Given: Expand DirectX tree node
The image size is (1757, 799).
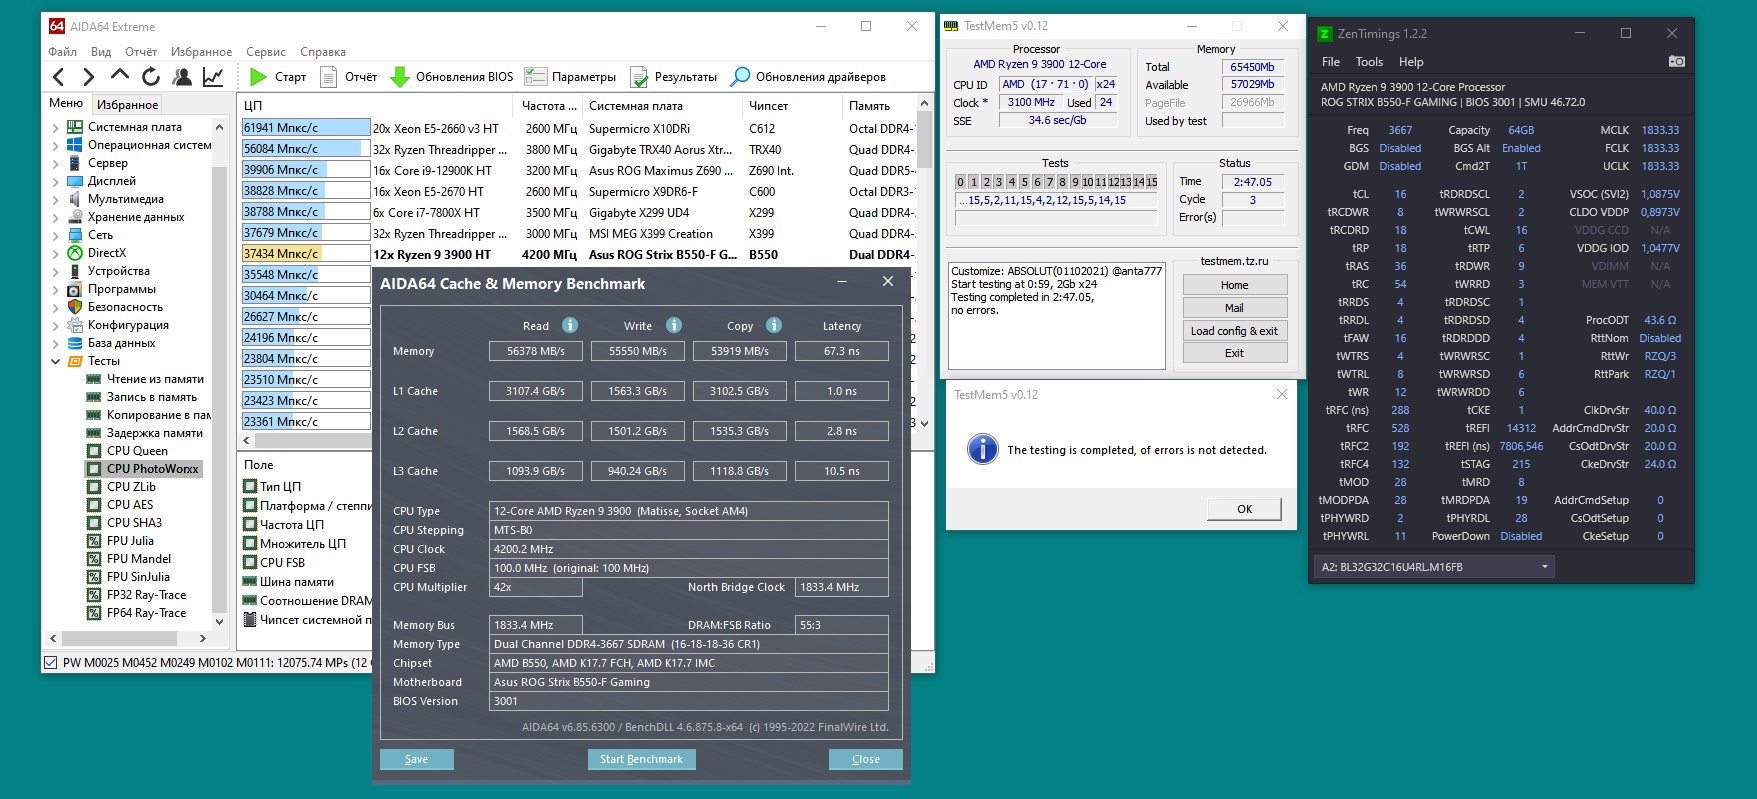Looking at the screenshot, I should click(55, 253).
